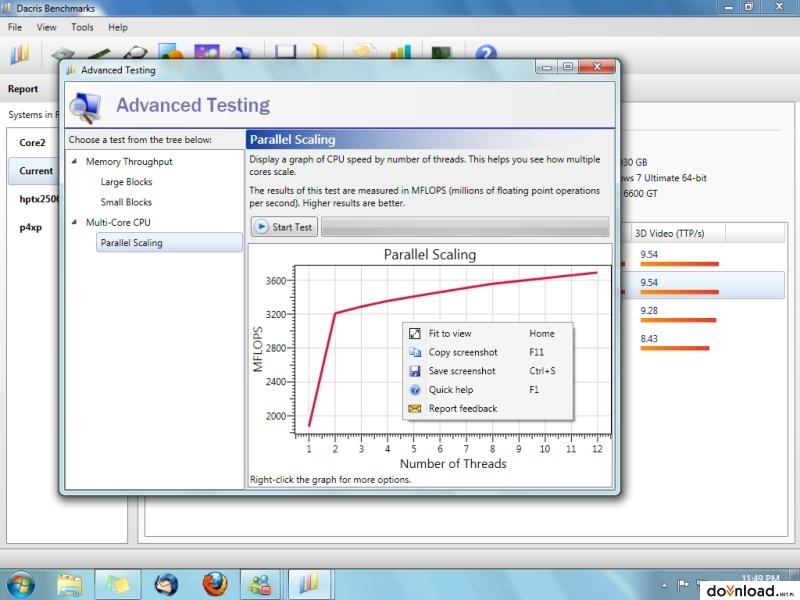Image resolution: width=800 pixels, height=600 pixels.
Task: Click the orange-green-blue bar chart toolbar icon
Action: click(x=401, y=52)
